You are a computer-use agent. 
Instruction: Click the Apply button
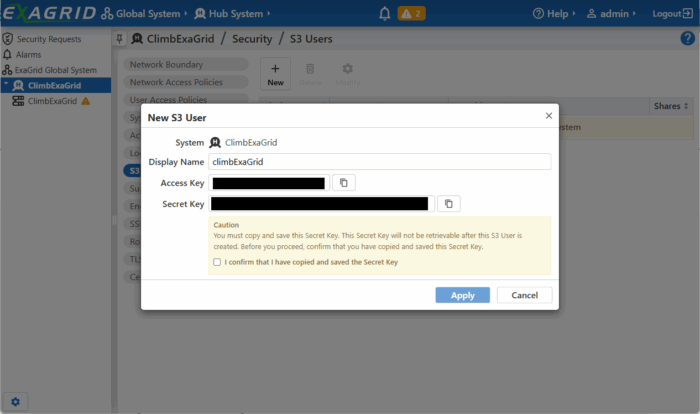[462, 295]
